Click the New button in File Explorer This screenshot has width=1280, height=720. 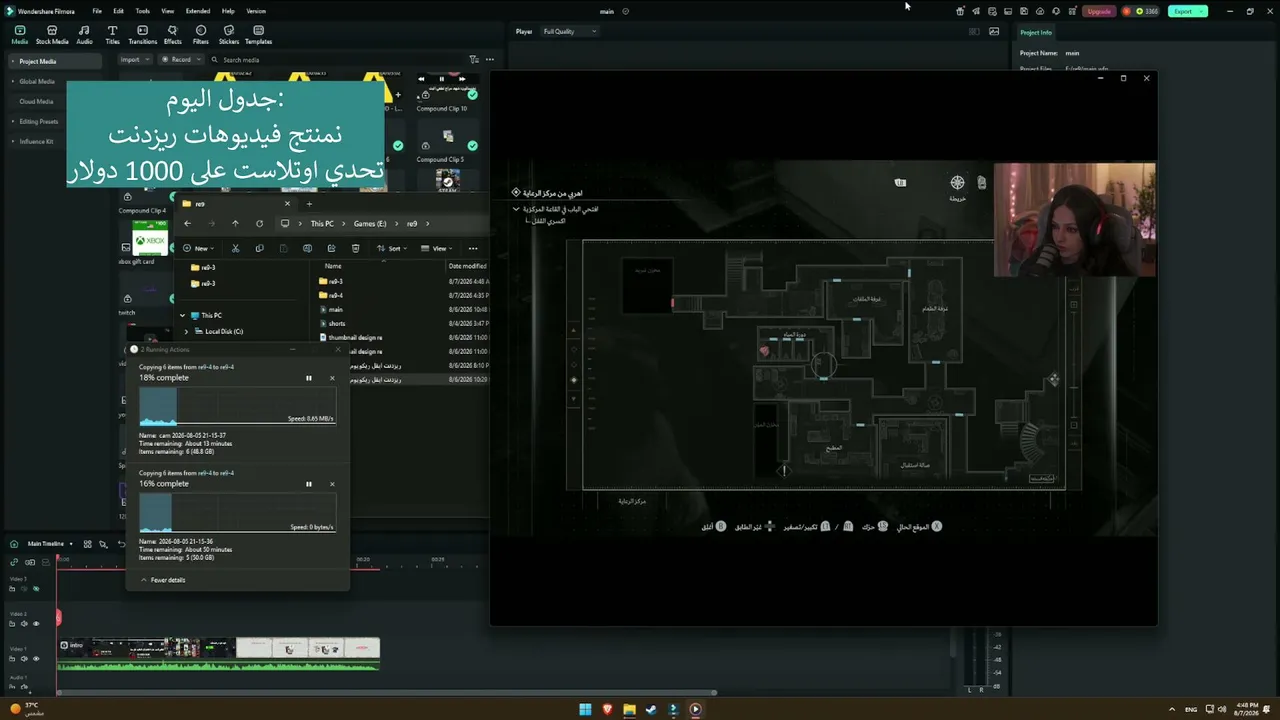(197, 248)
